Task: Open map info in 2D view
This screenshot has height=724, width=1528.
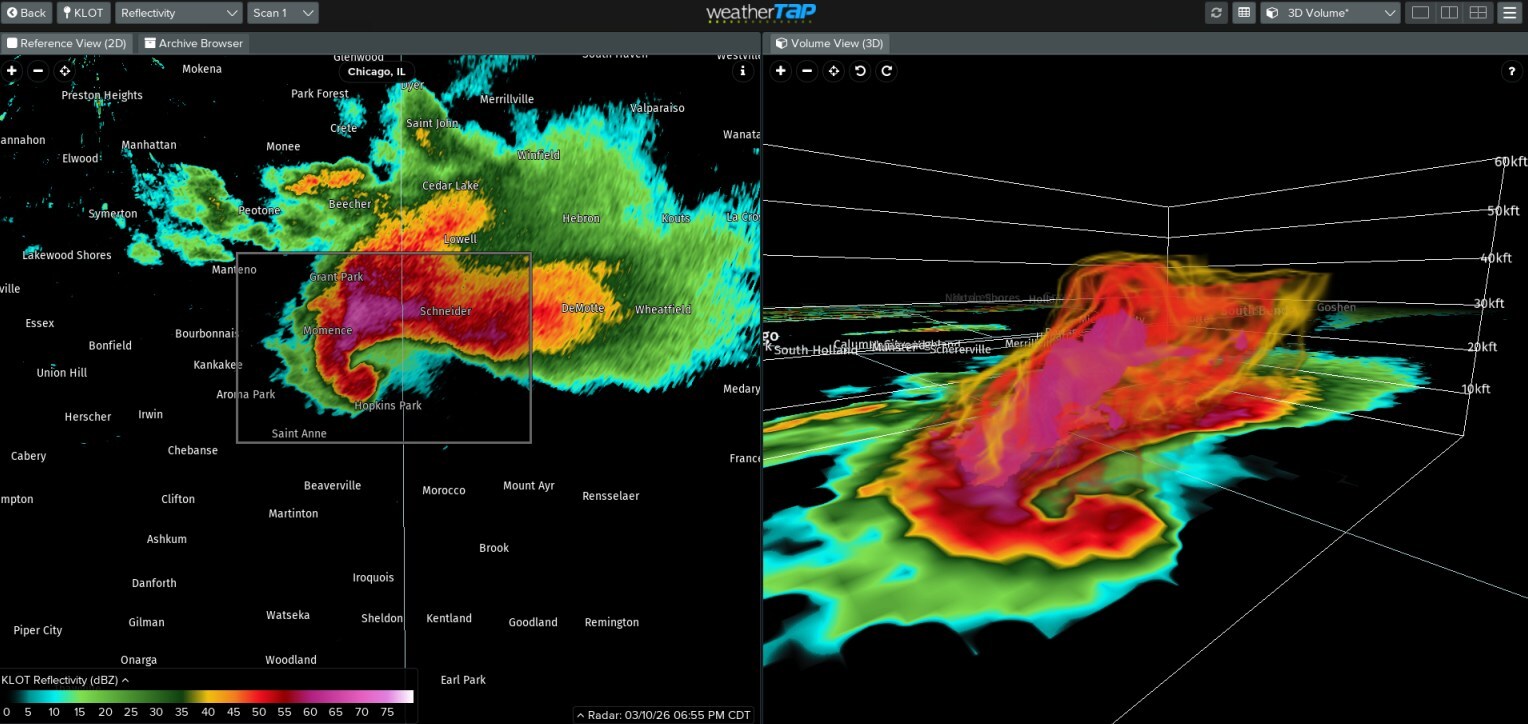Action: pyautogui.click(x=742, y=71)
